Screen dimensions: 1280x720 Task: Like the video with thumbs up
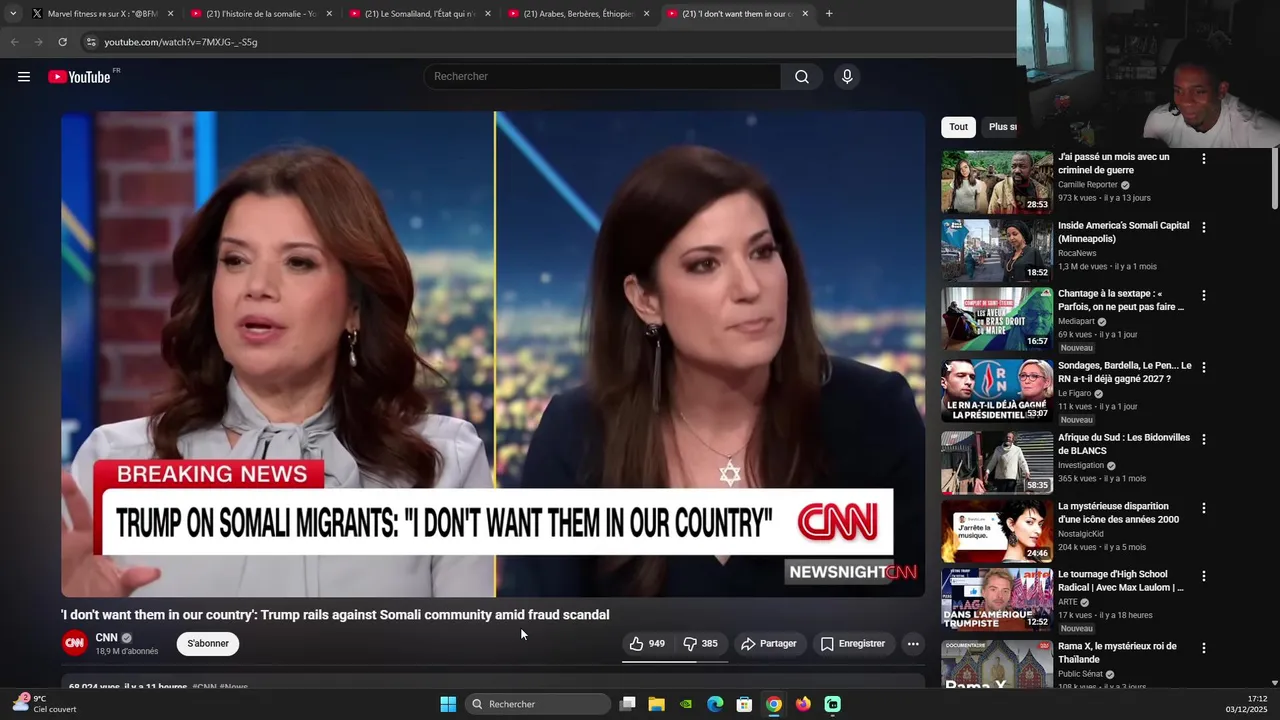pyautogui.click(x=646, y=644)
